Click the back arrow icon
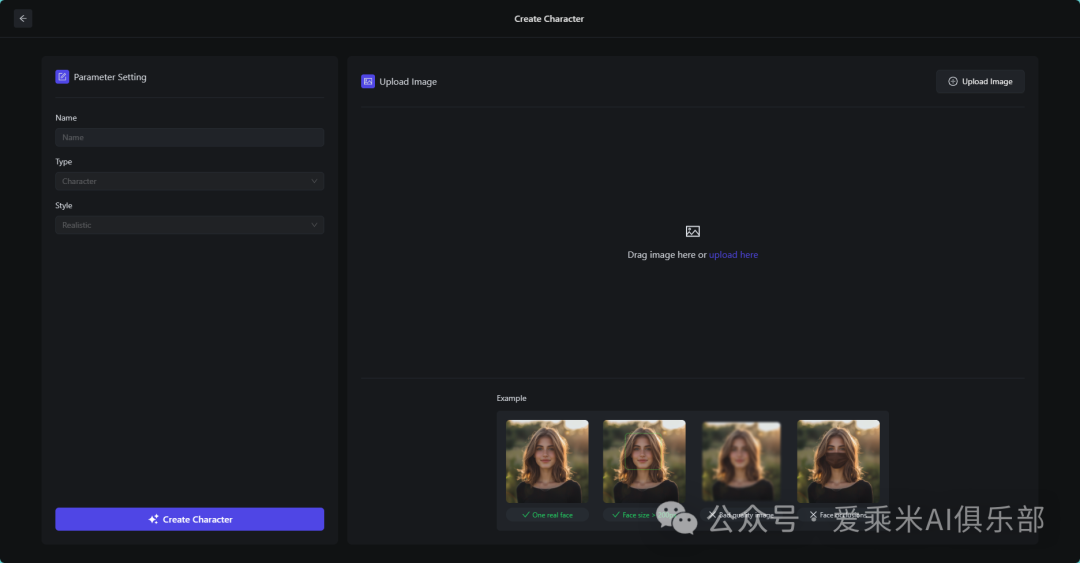The height and width of the screenshot is (563, 1080). (23, 18)
